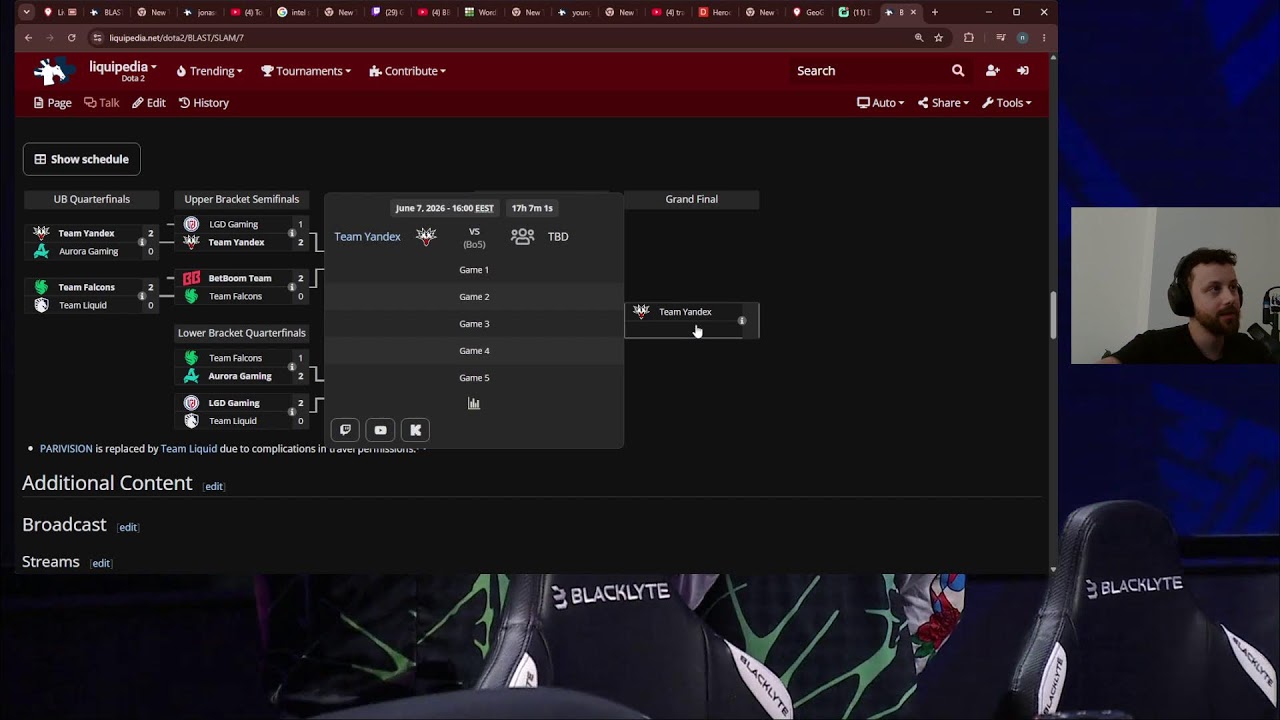Open the PARIVISION link in the note
Screen dimensions: 1280x720
point(66,449)
